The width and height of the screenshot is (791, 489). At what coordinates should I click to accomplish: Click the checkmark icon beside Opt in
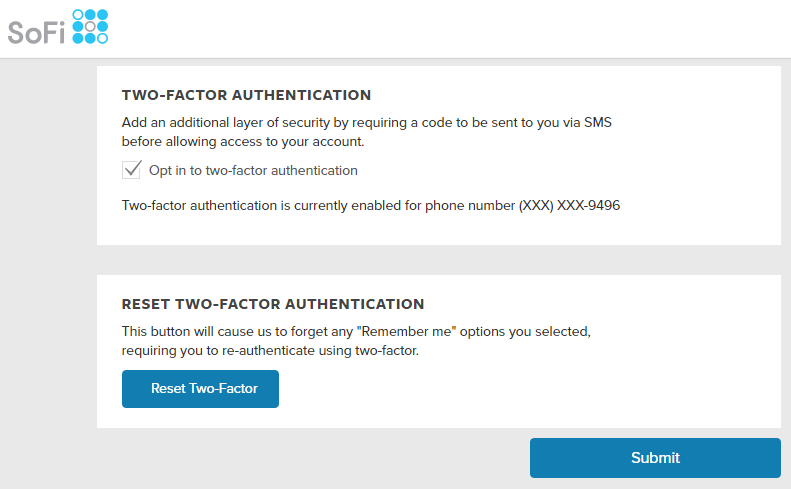tap(132, 170)
